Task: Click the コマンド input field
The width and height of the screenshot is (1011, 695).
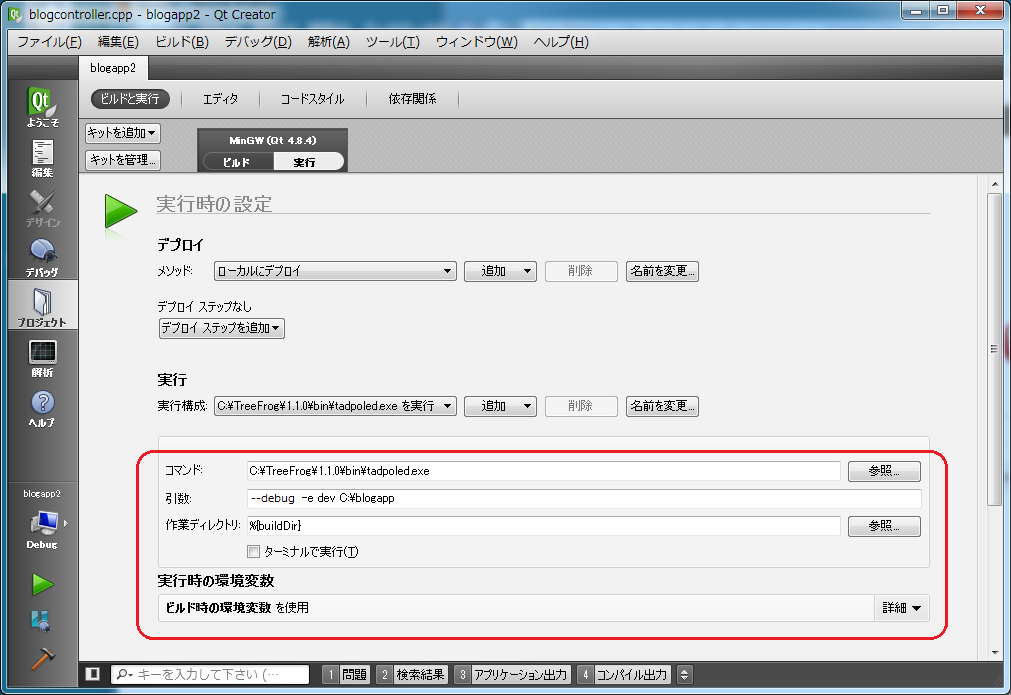Action: (544, 471)
